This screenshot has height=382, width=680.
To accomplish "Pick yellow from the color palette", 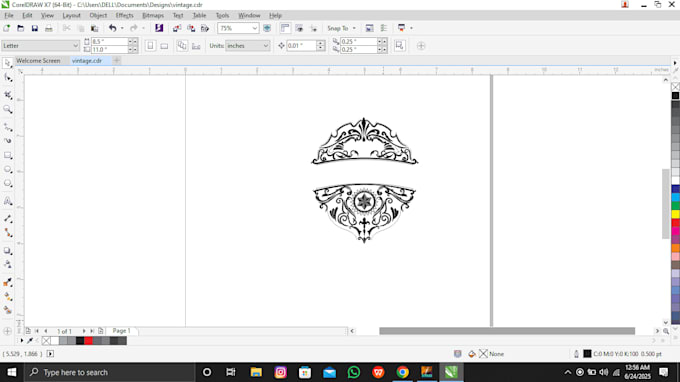I will coord(675,214).
